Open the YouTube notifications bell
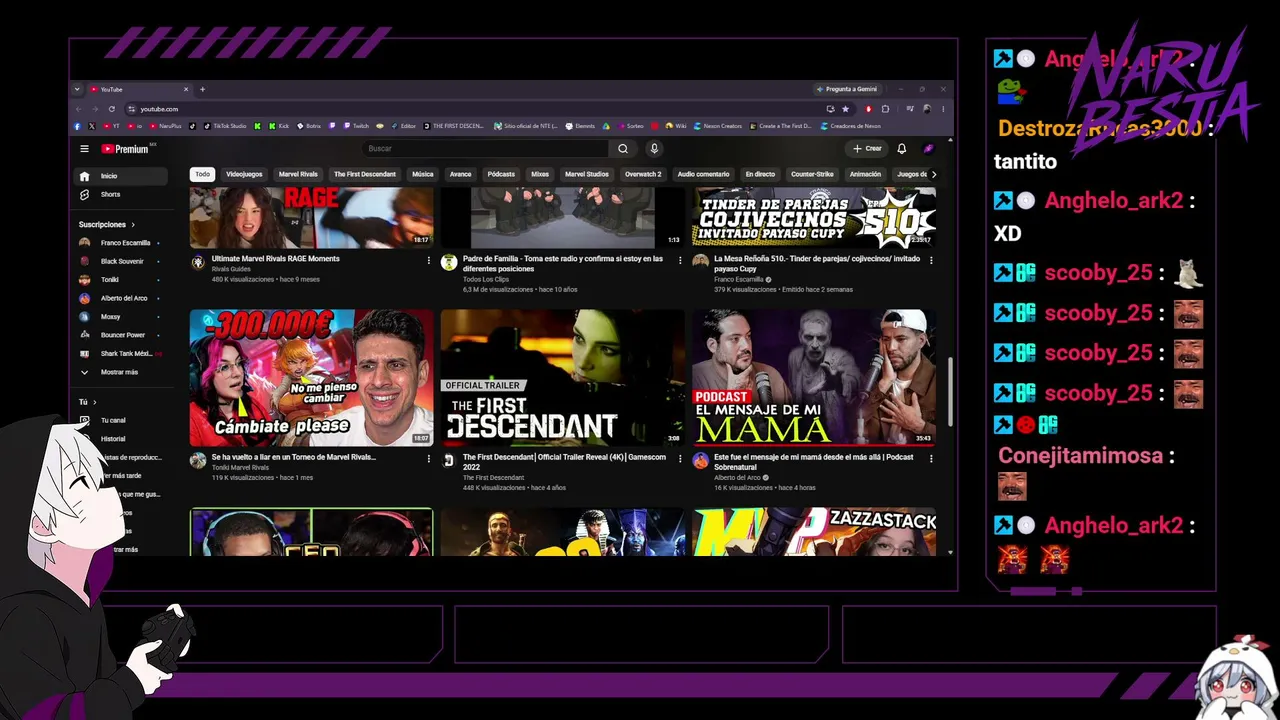The height and width of the screenshot is (720, 1280). pos(901,149)
